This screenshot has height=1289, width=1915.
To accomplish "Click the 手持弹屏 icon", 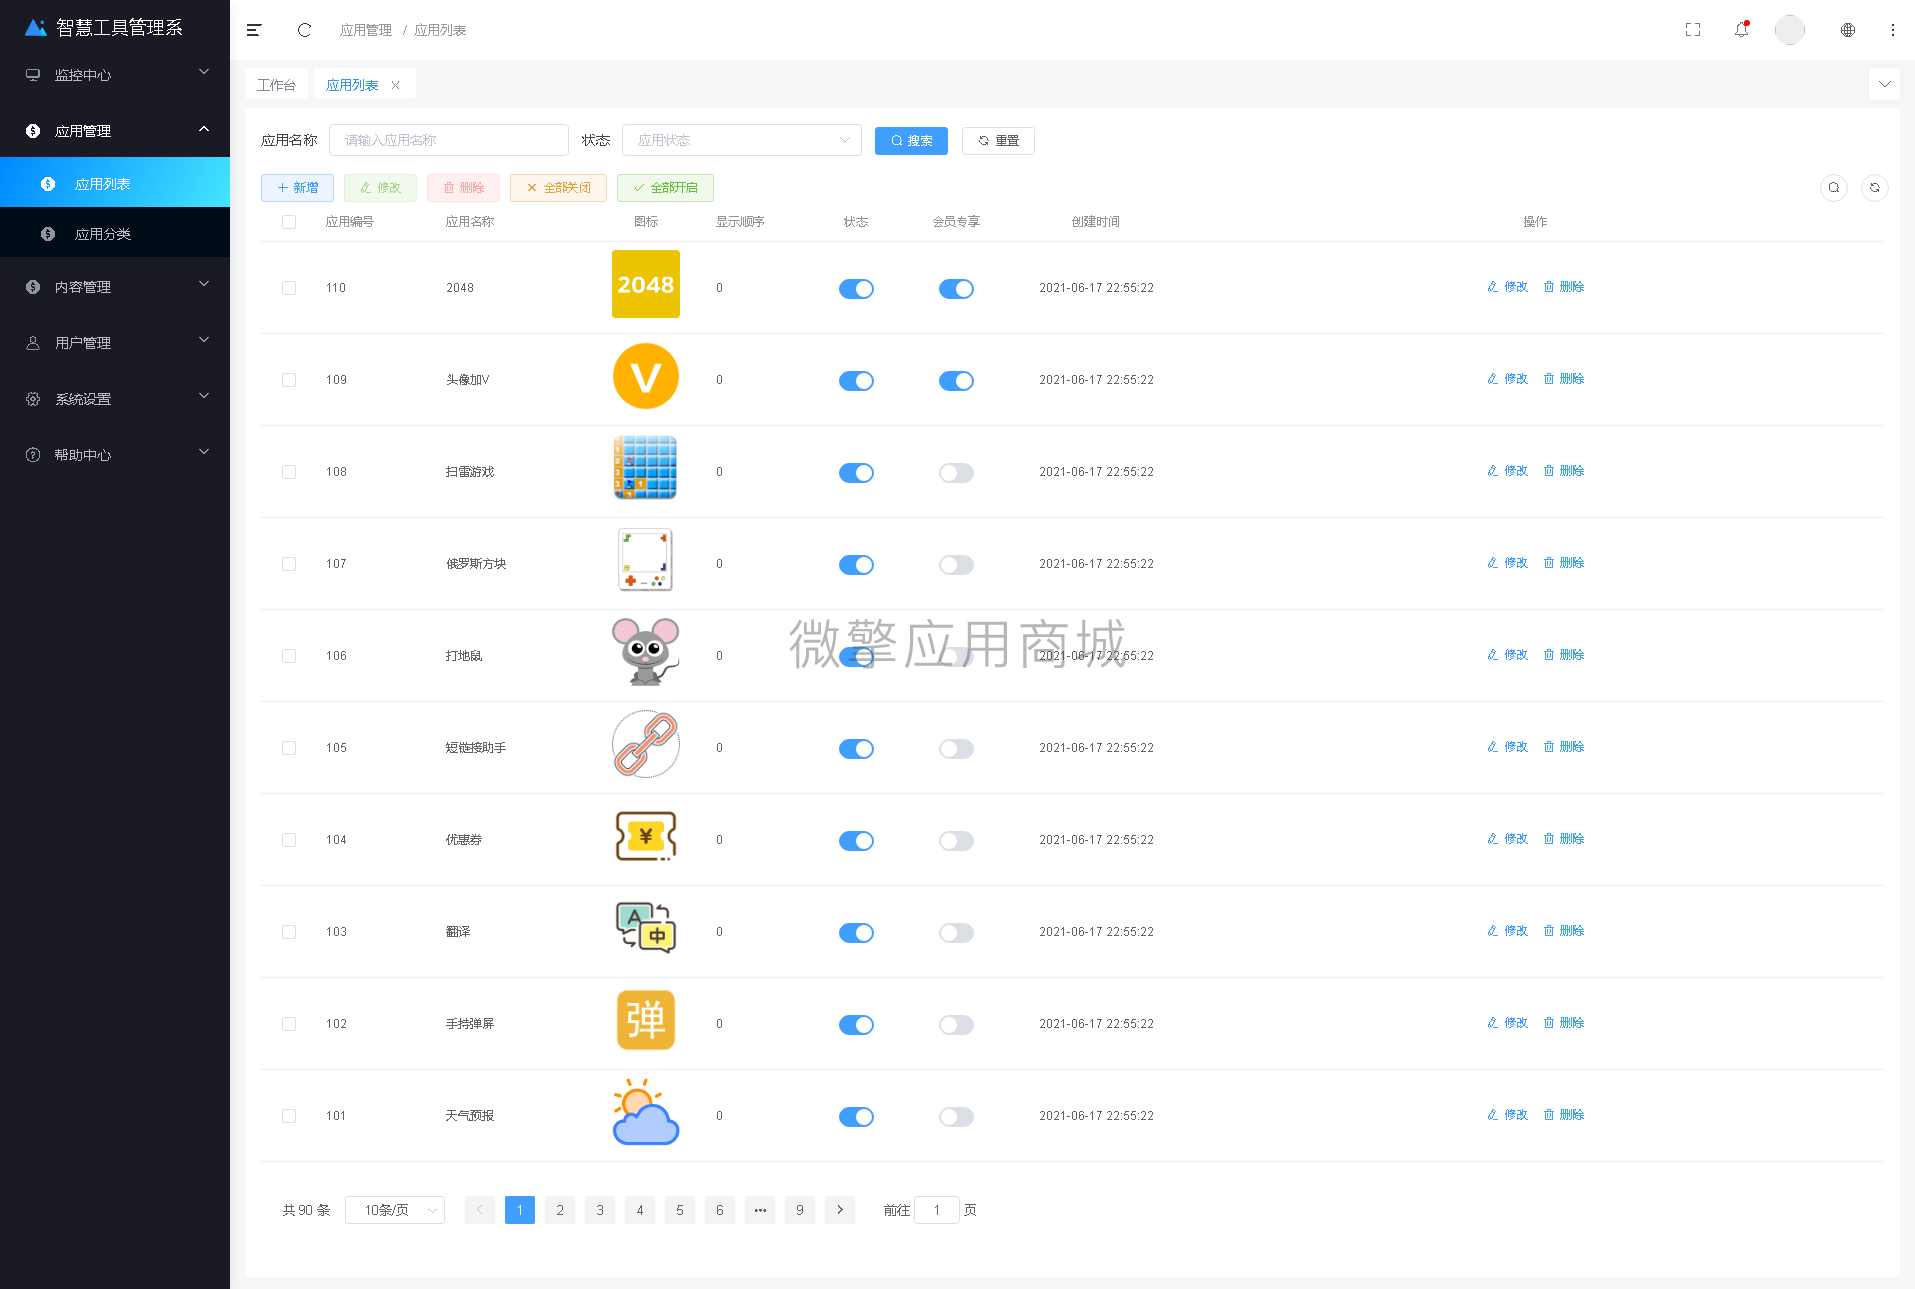I will point(646,1020).
